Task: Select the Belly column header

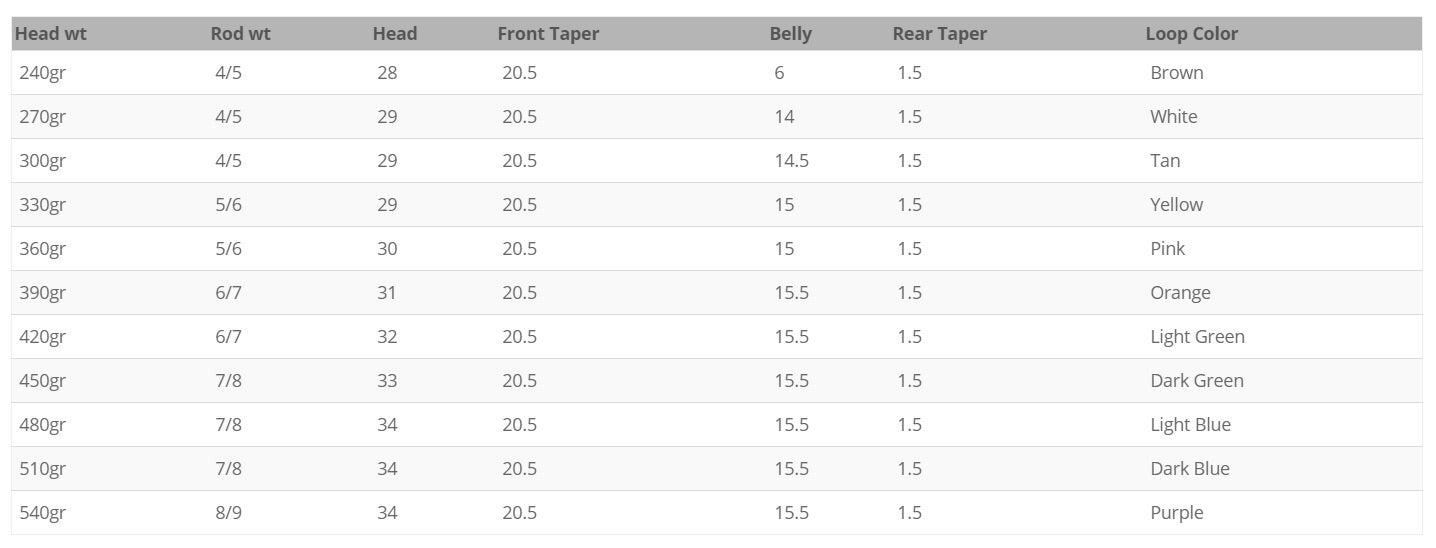Action: point(790,34)
